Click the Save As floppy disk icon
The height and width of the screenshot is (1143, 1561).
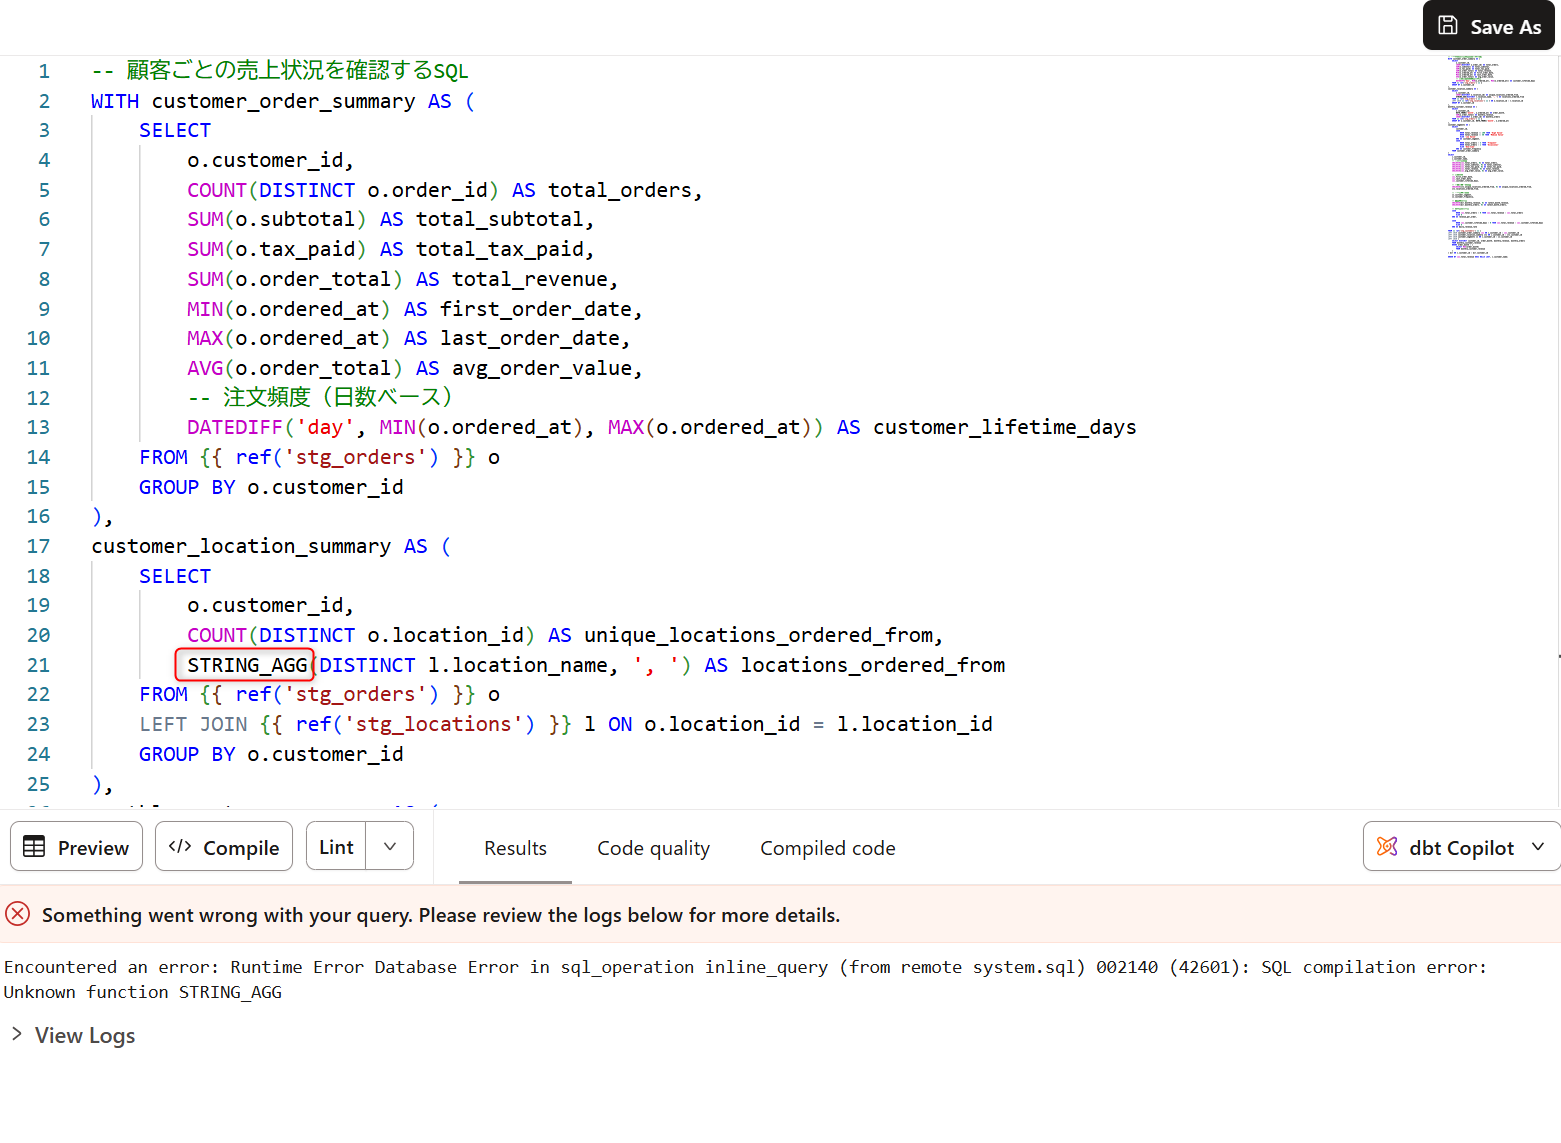pos(1447,26)
